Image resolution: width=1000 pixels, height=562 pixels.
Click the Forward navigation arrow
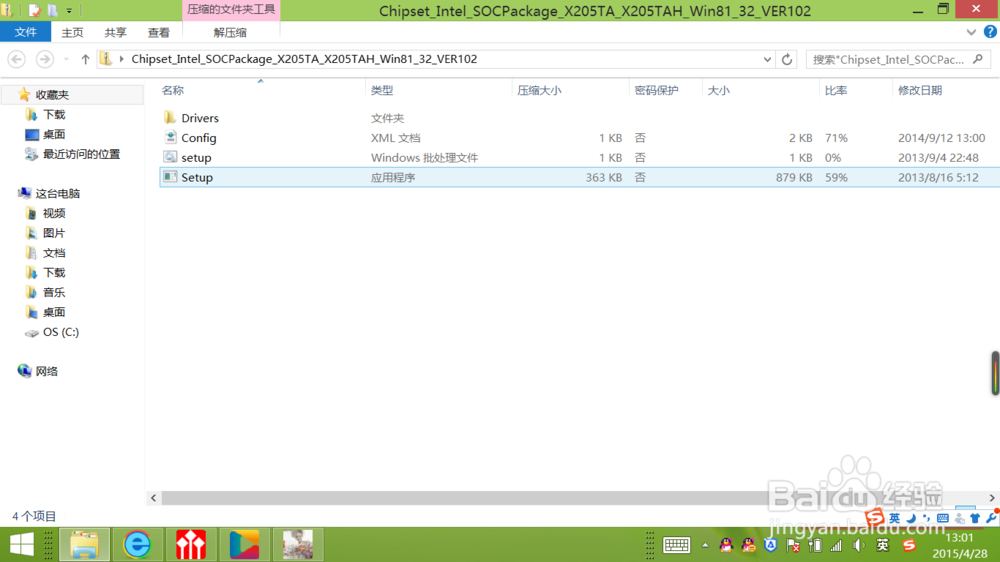point(44,59)
